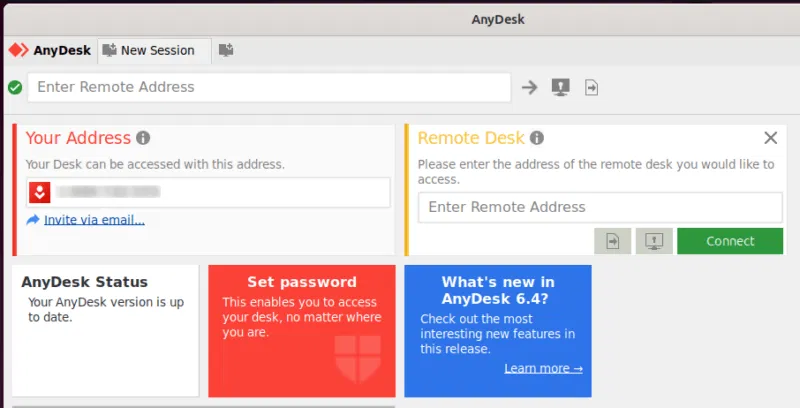Select your blurred desk address field
This screenshot has width=800, height=408.
[x=220, y=192]
